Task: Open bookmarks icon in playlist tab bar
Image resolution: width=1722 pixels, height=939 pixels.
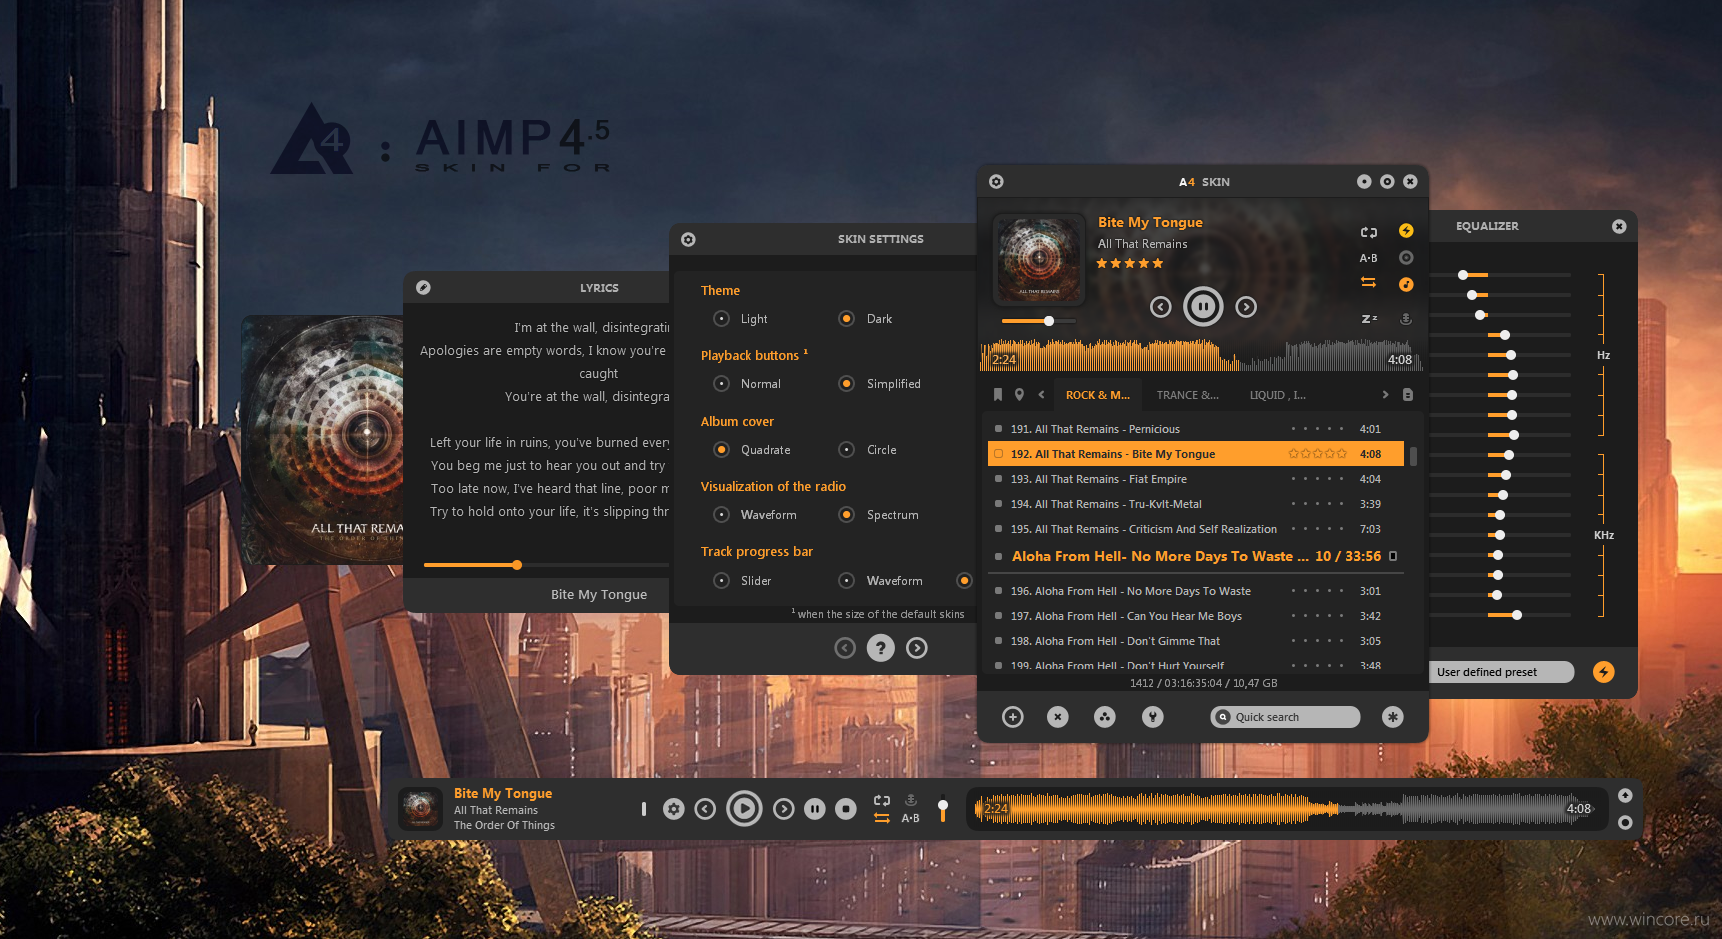Action: click(x=997, y=395)
